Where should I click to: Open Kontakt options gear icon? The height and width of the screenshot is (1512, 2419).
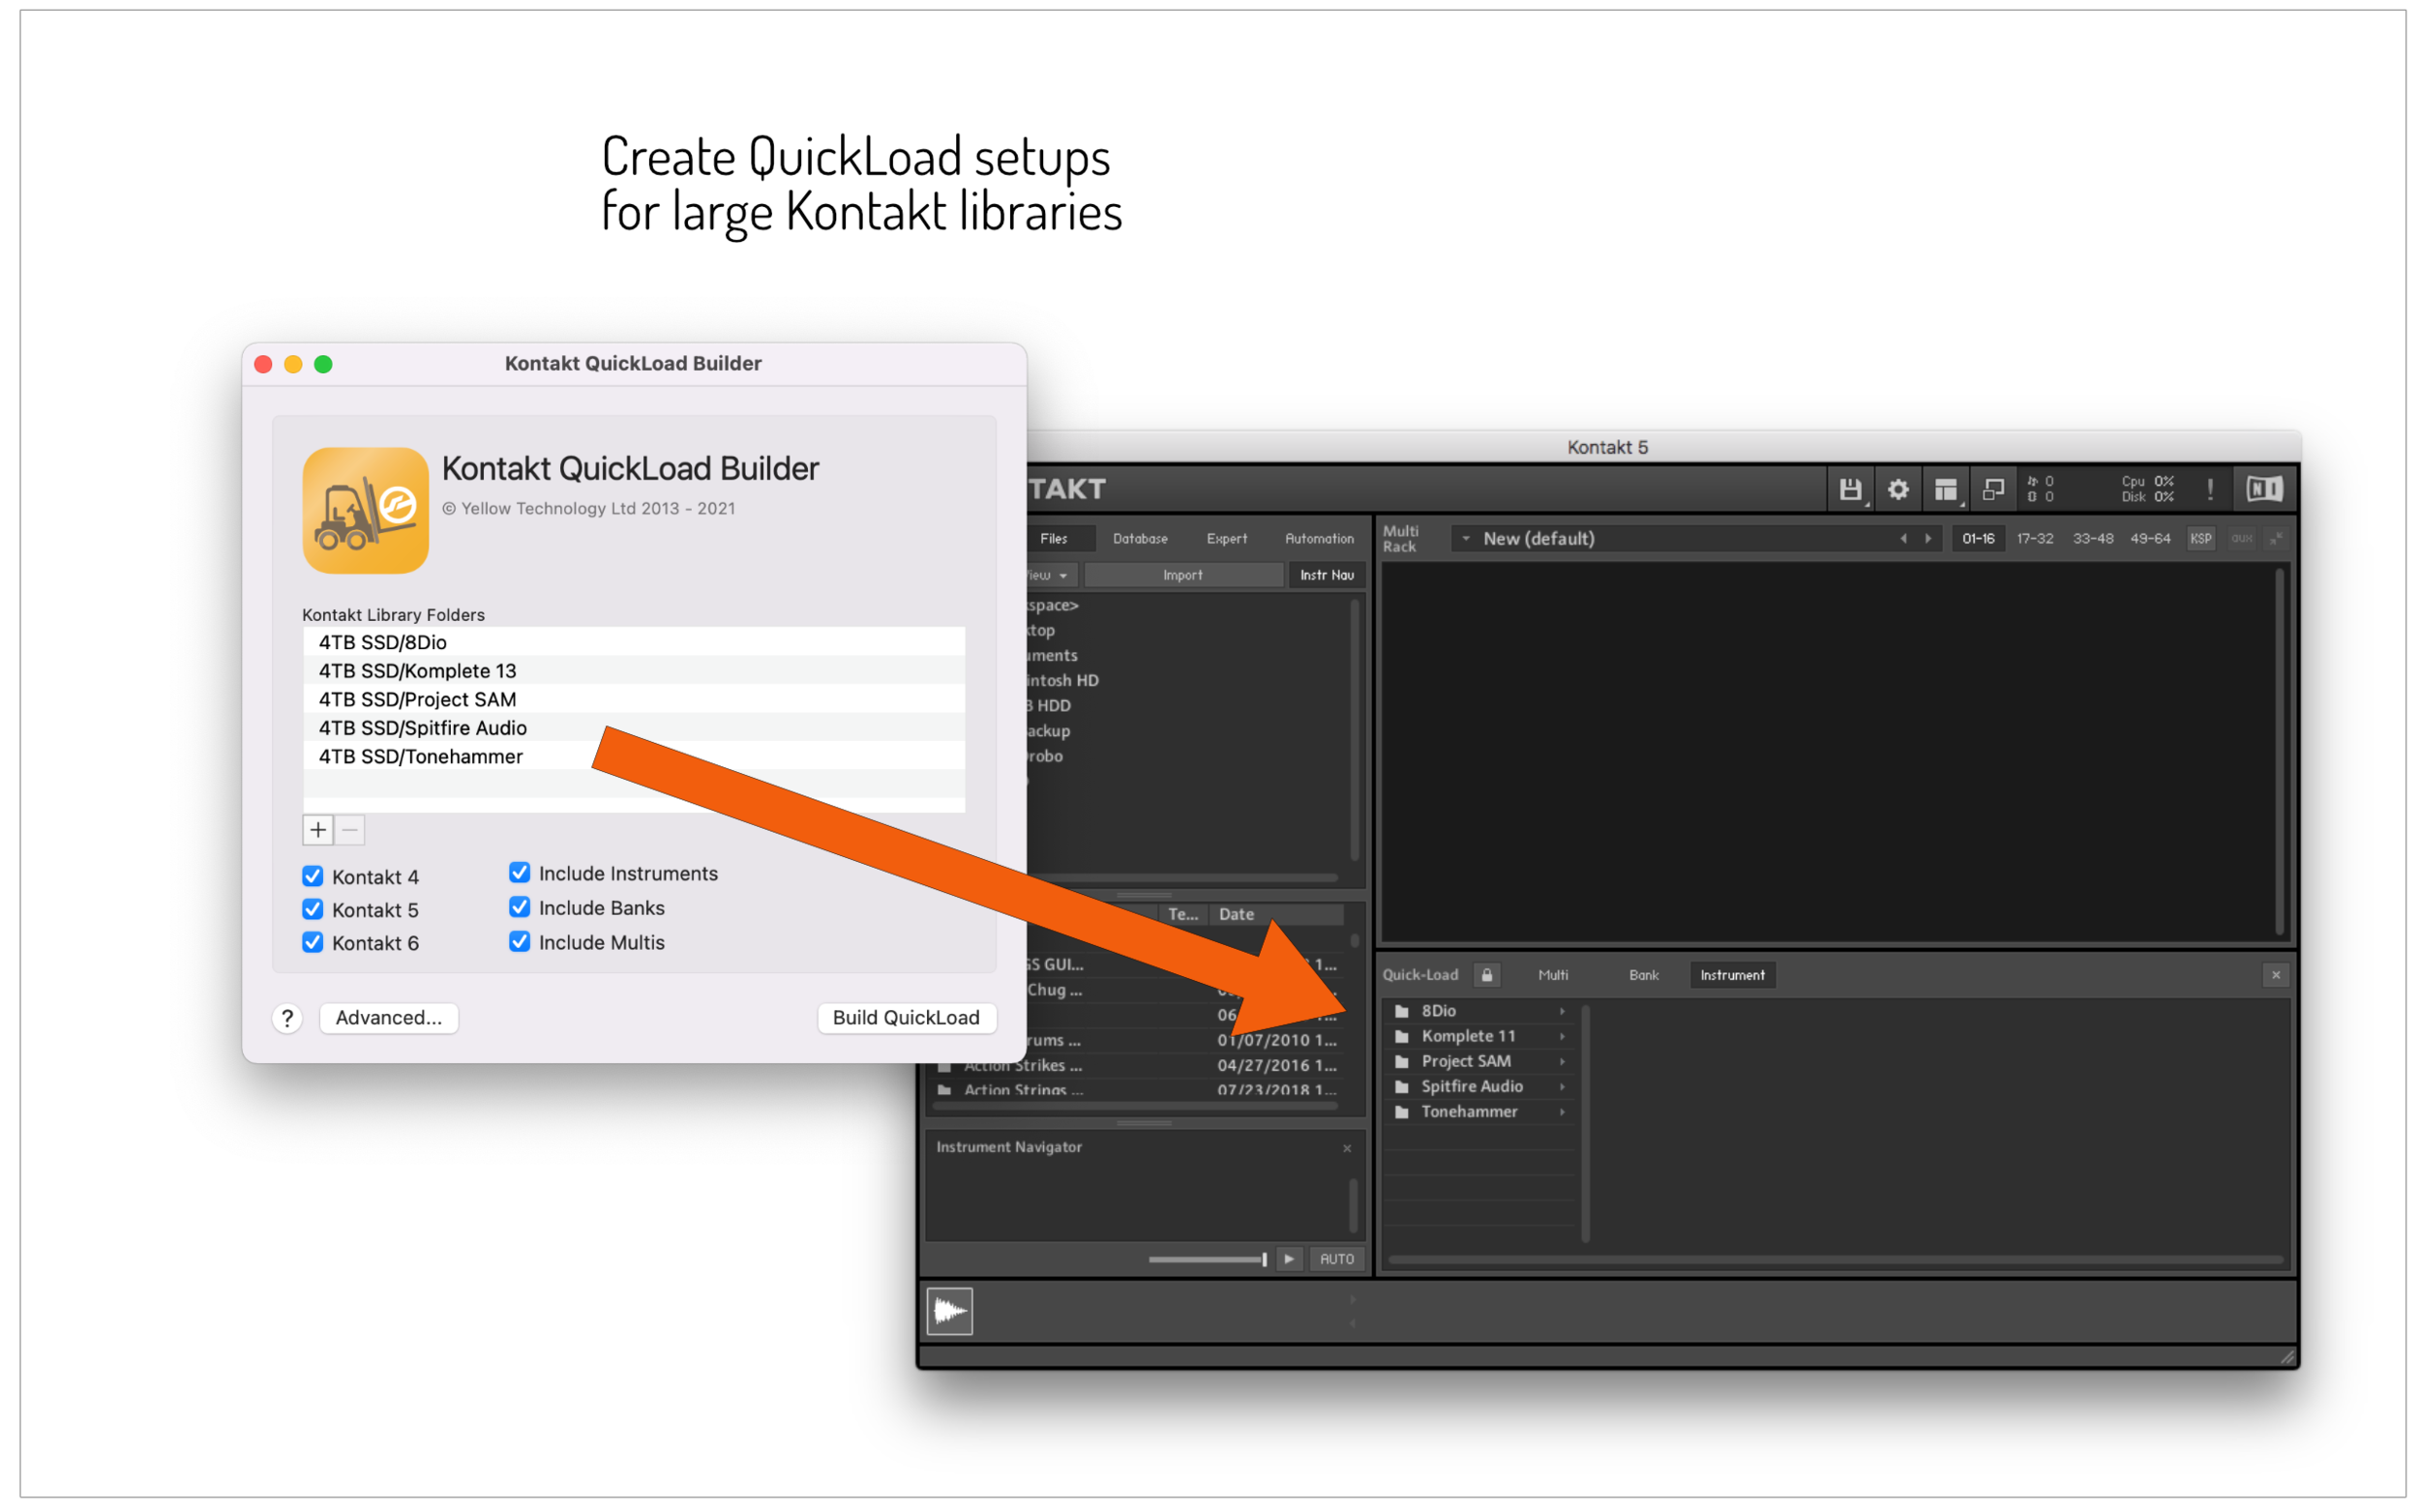pos(1897,489)
